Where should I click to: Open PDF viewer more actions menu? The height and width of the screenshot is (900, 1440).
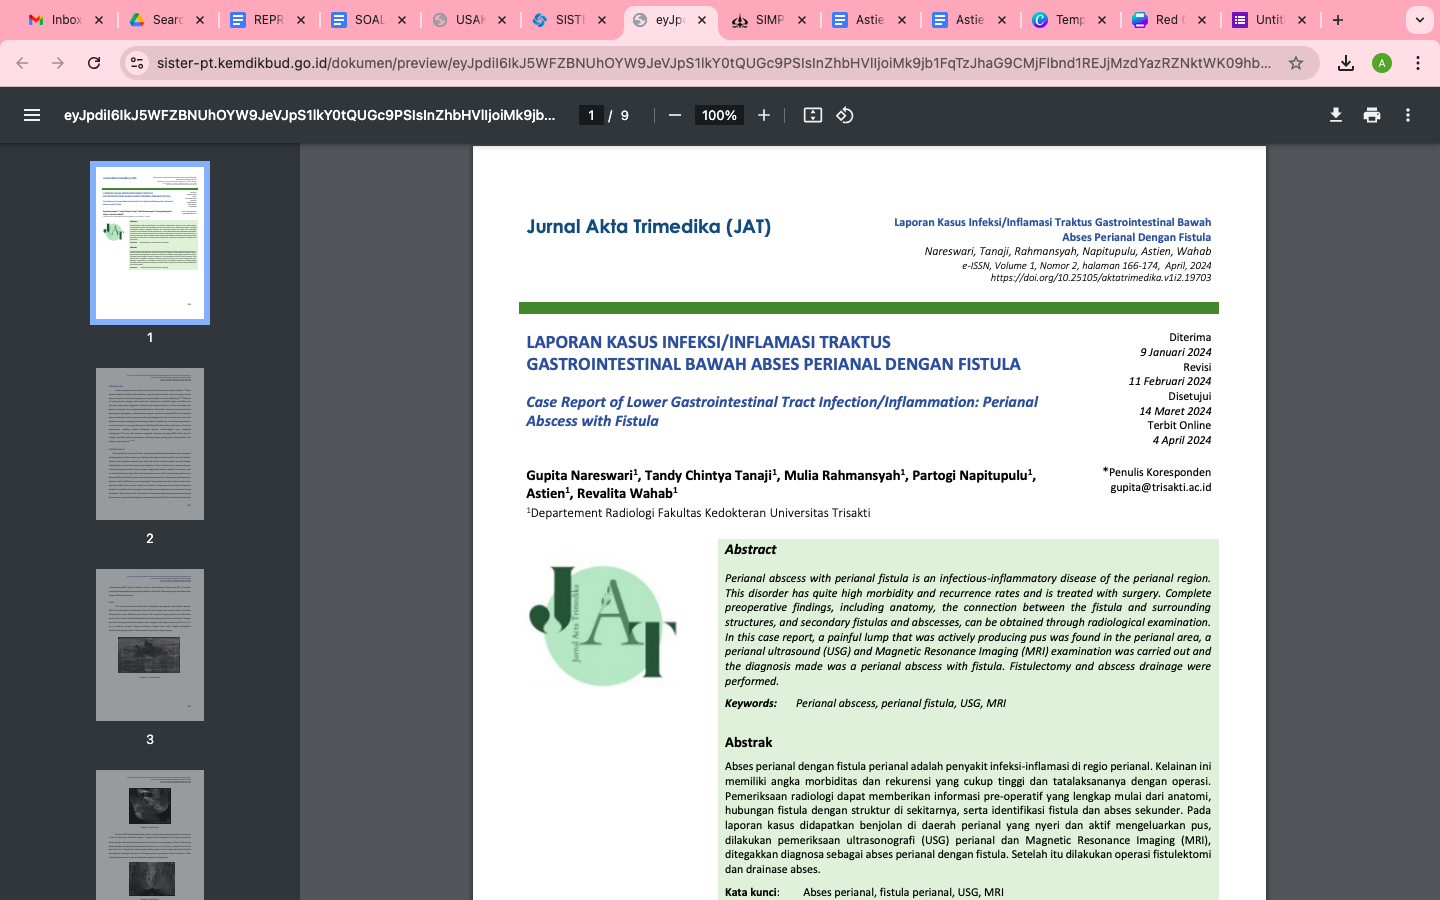click(x=1407, y=115)
